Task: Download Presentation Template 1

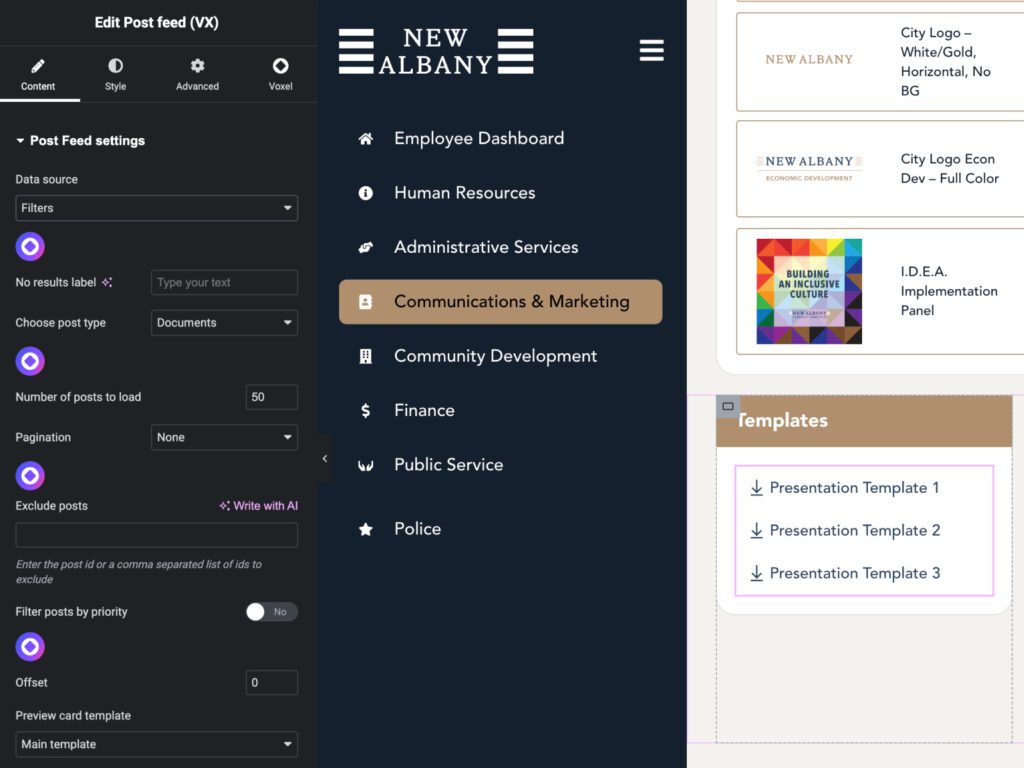Action: [x=854, y=488]
